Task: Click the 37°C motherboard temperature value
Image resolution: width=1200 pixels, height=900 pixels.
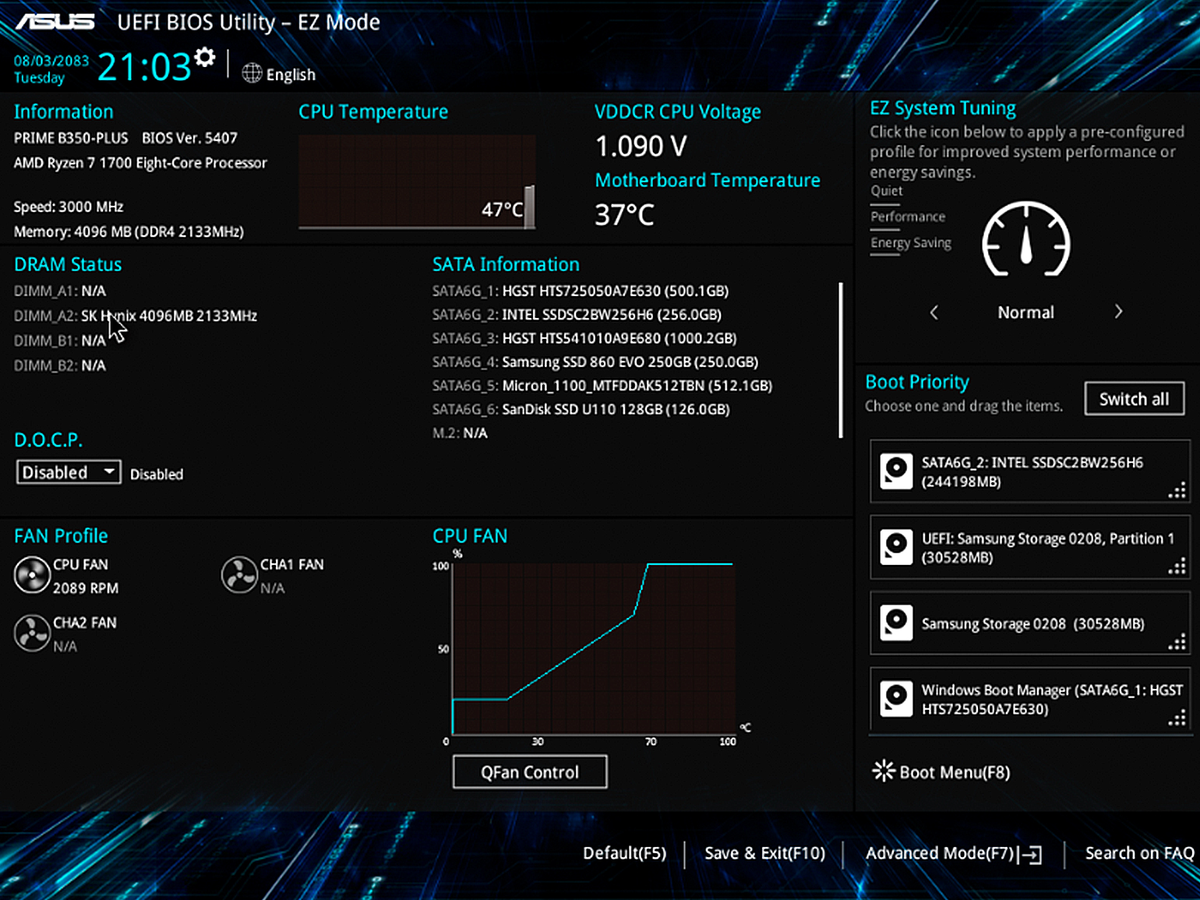Action: pos(625,214)
